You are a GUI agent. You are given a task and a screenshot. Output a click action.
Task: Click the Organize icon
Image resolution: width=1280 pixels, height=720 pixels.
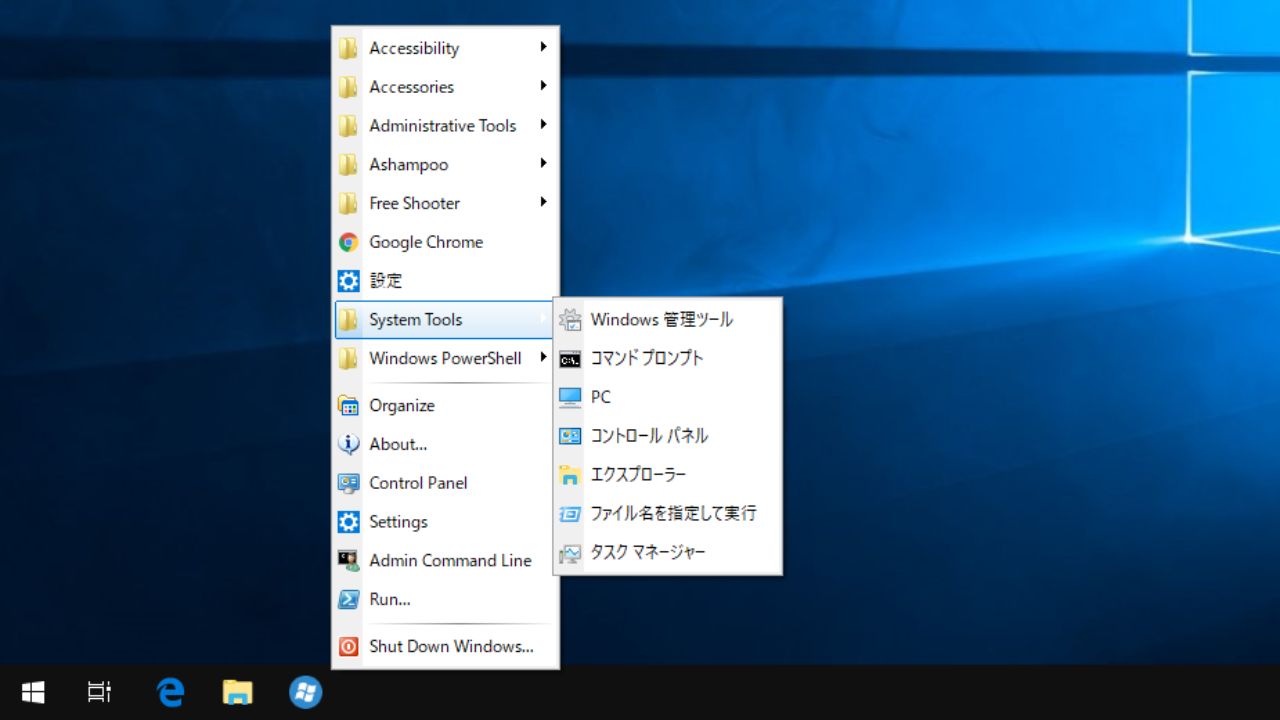348,405
